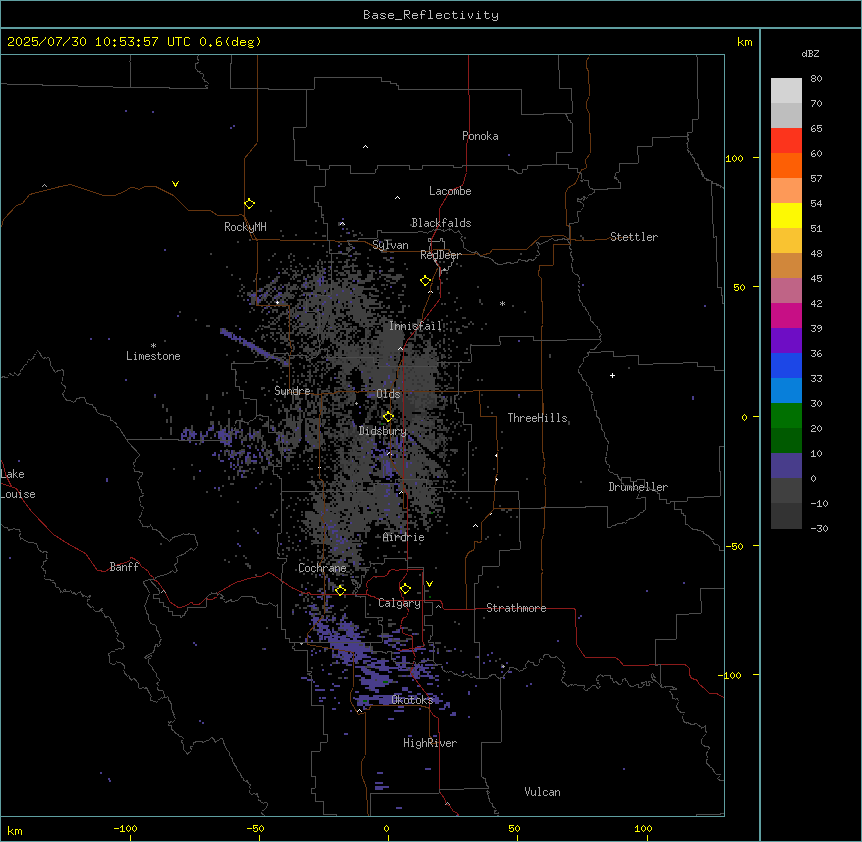Click the Sylvan label on the map
862x842 pixels.
[x=390, y=245]
